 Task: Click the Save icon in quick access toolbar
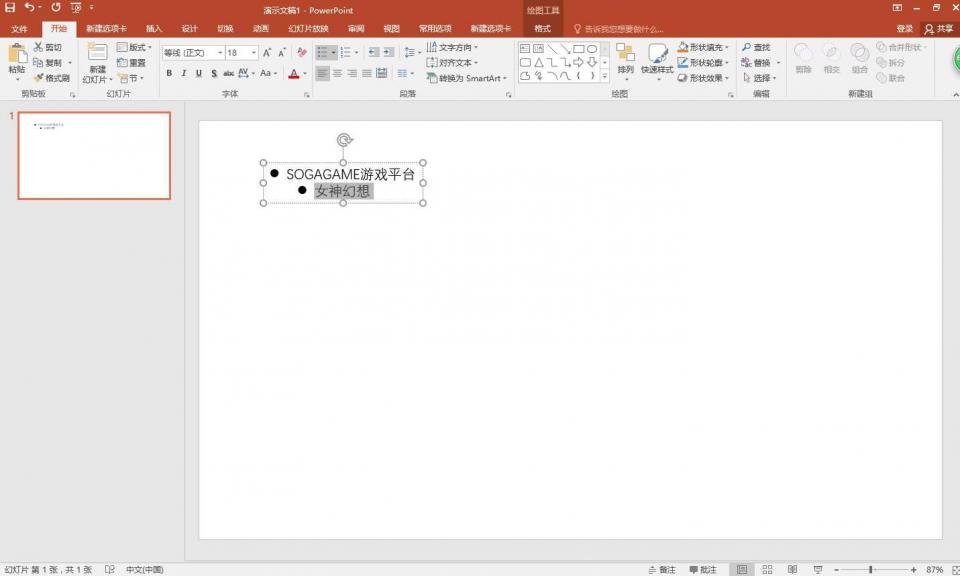(x=10, y=7)
